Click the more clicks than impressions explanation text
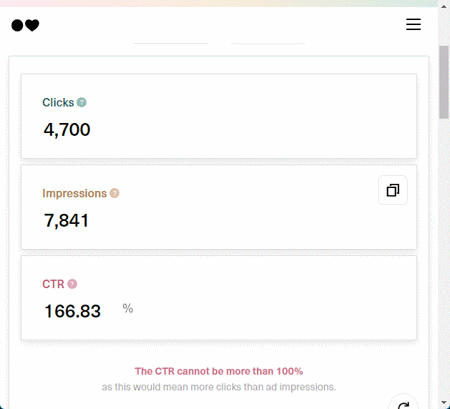The image size is (450, 409). point(219,387)
